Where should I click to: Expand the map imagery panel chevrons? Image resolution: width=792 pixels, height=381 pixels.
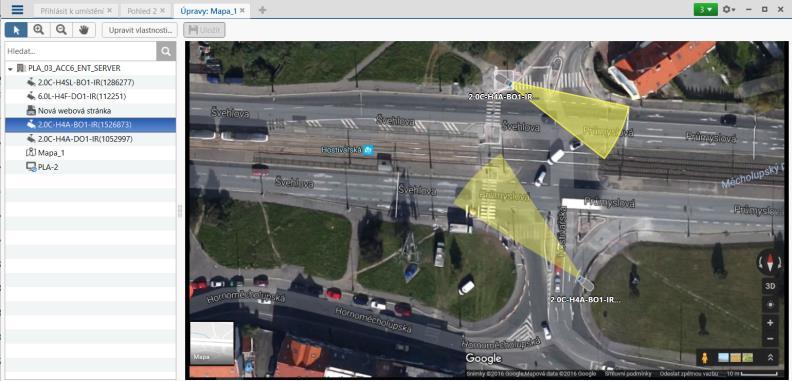770,358
